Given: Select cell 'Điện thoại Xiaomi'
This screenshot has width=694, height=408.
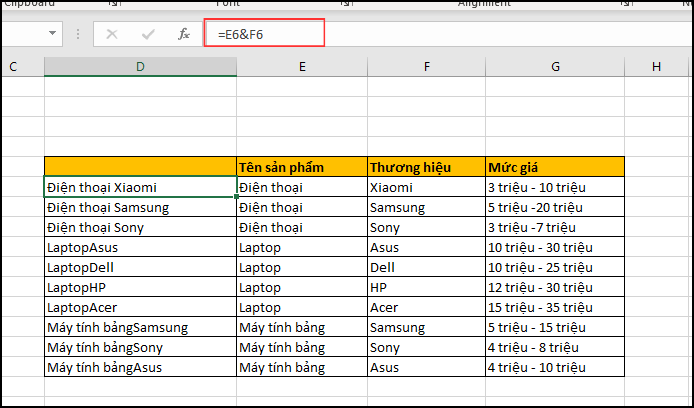Looking at the screenshot, I should pyautogui.click(x=140, y=187).
